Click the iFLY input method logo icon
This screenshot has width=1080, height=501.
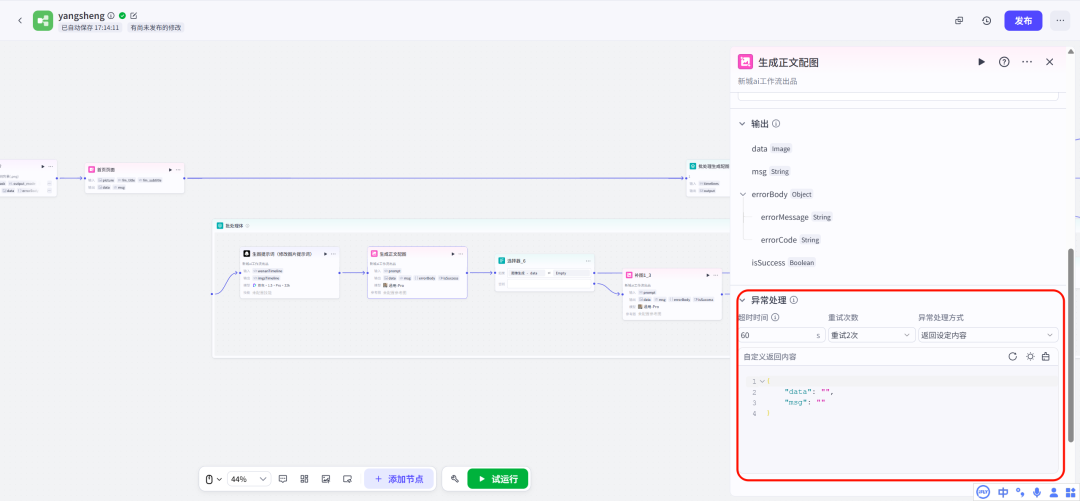click(x=985, y=492)
